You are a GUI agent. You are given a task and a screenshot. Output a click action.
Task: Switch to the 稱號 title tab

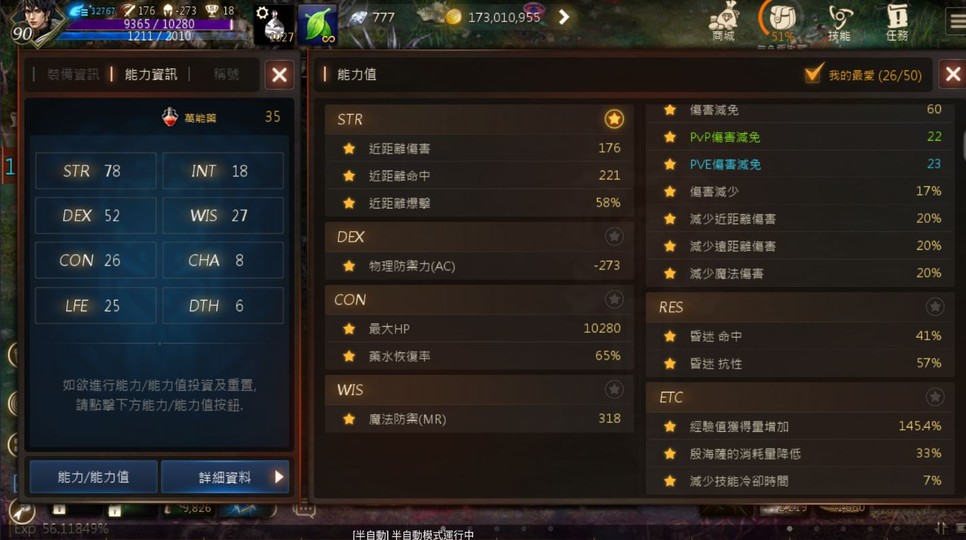(226, 75)
